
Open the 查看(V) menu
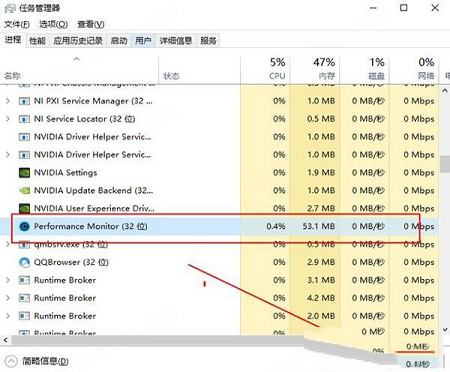(91, 24)
